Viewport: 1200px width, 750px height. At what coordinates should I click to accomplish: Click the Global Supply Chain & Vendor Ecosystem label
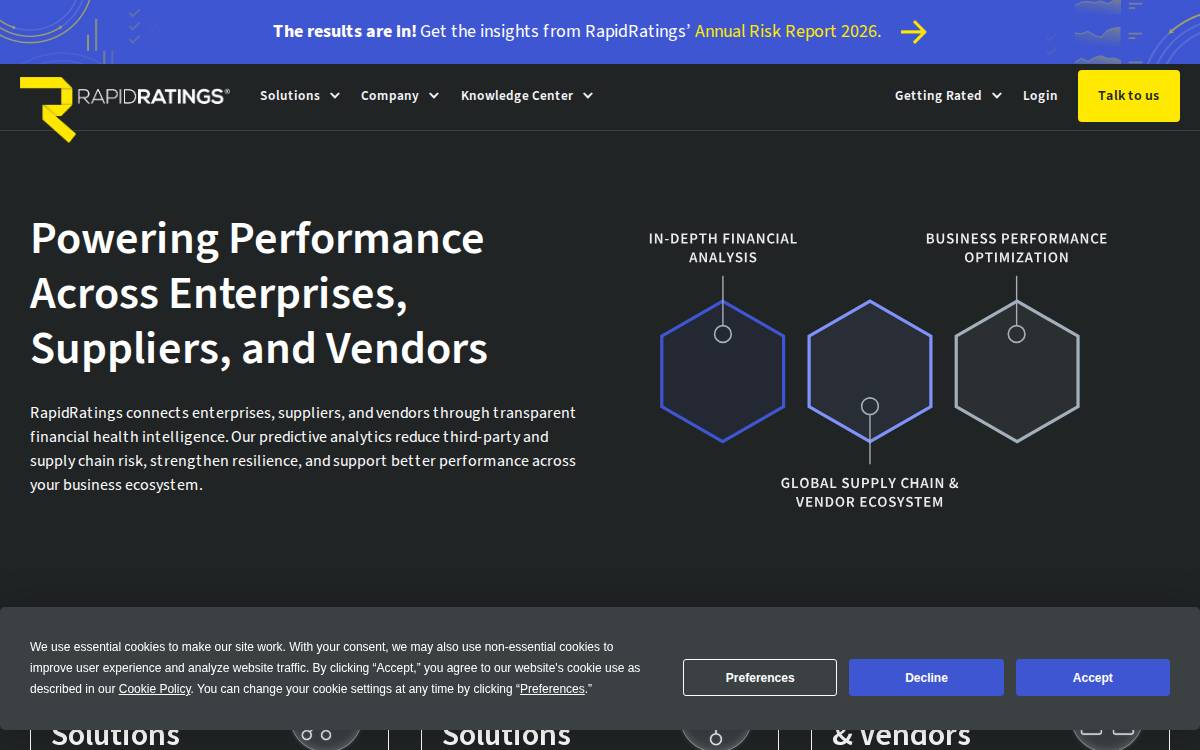click(x=870, y=492)
